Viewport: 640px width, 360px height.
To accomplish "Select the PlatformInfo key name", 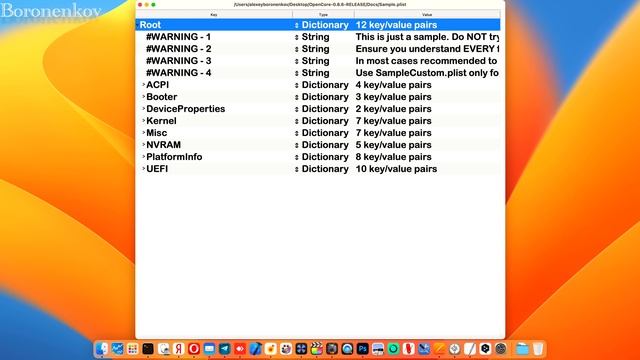I will 174,157.
